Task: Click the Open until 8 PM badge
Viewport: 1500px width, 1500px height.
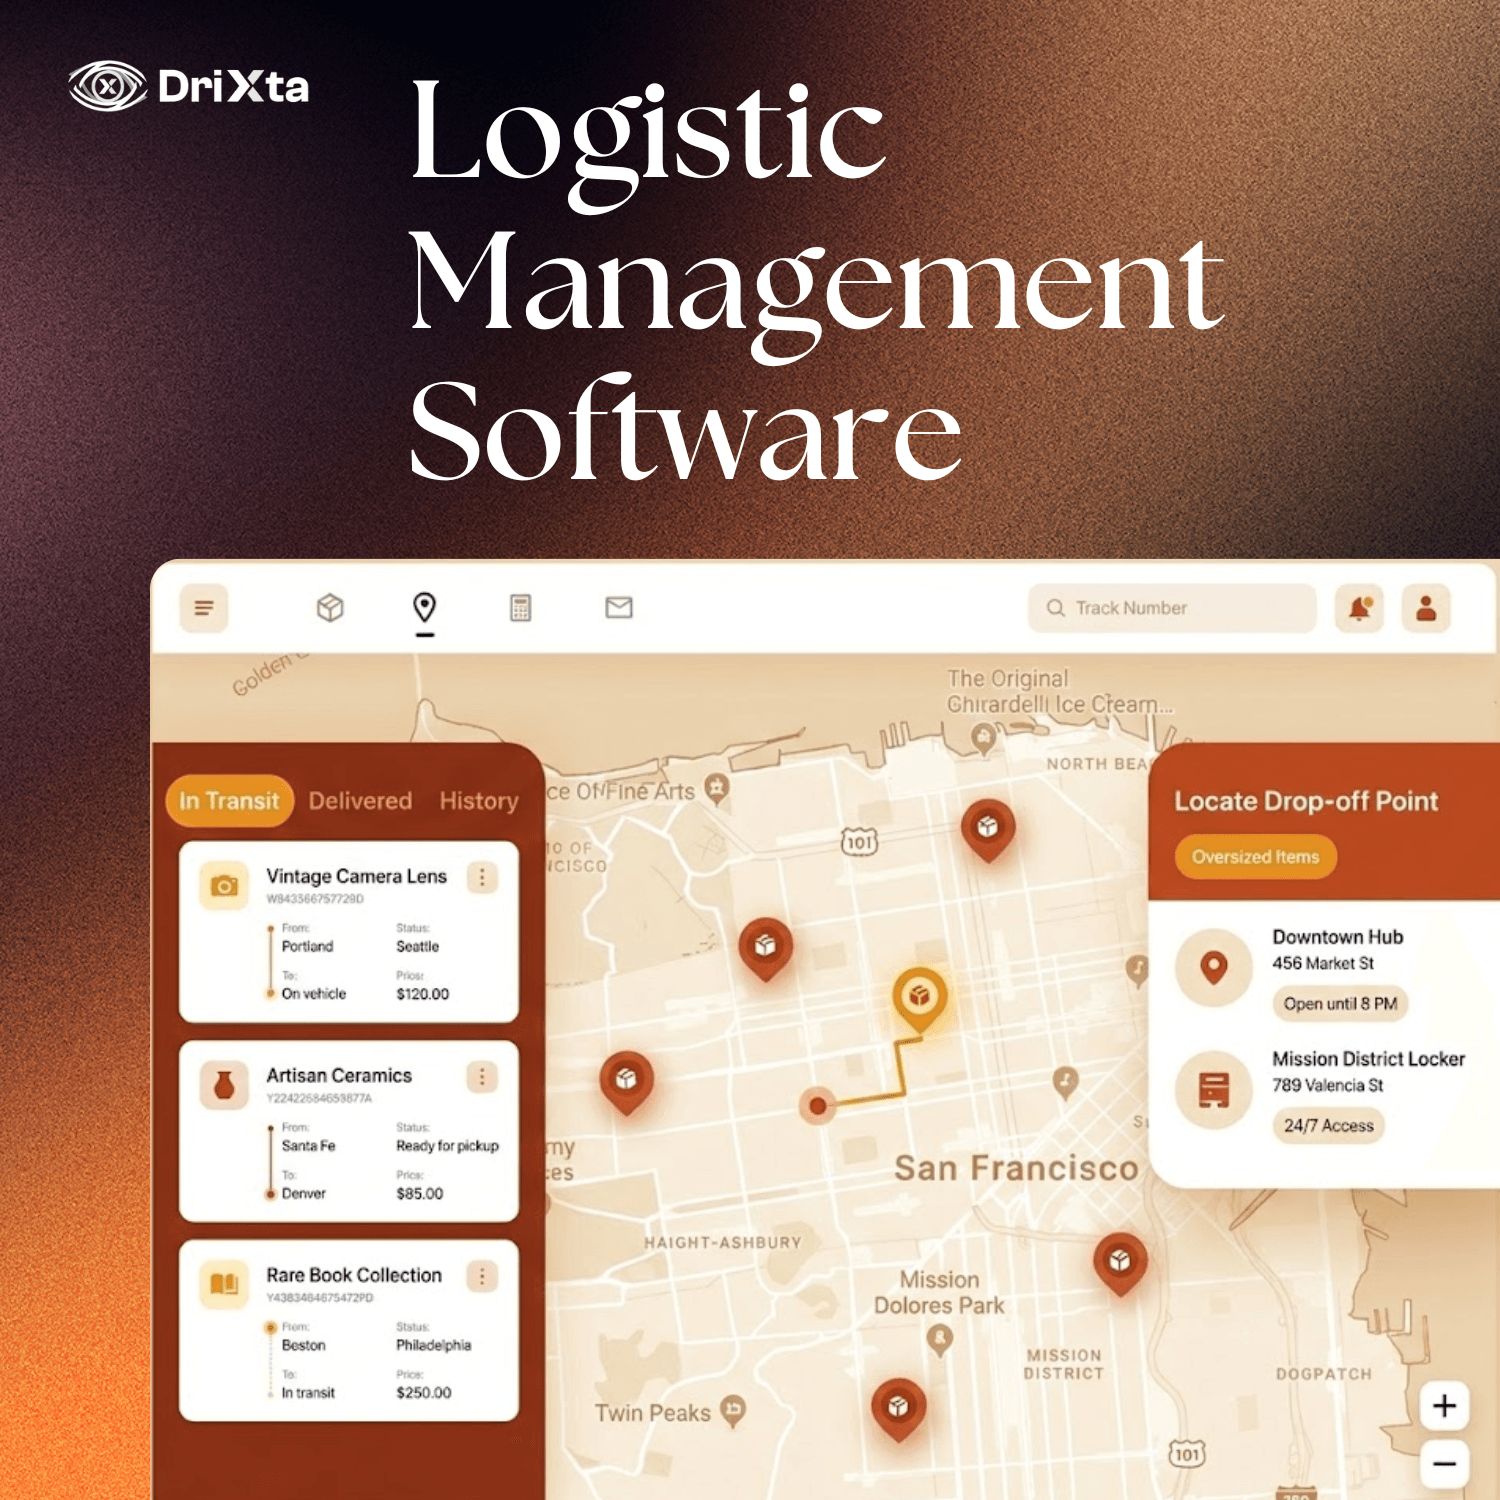Action: pyautogui.click(x=1340, y=1004)
